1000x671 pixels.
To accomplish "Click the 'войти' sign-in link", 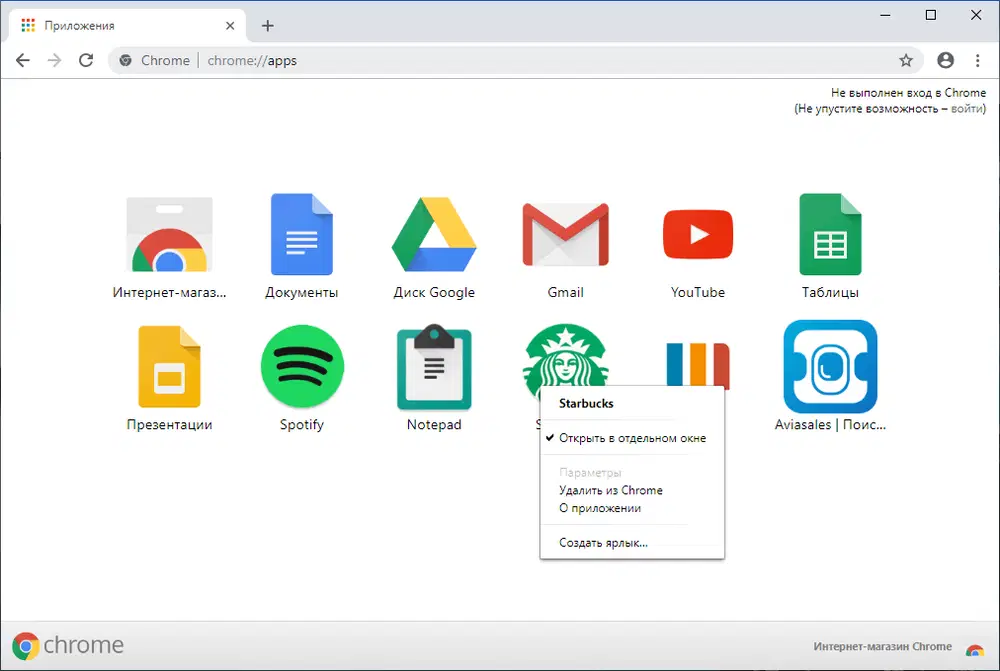I will [966, 109].
